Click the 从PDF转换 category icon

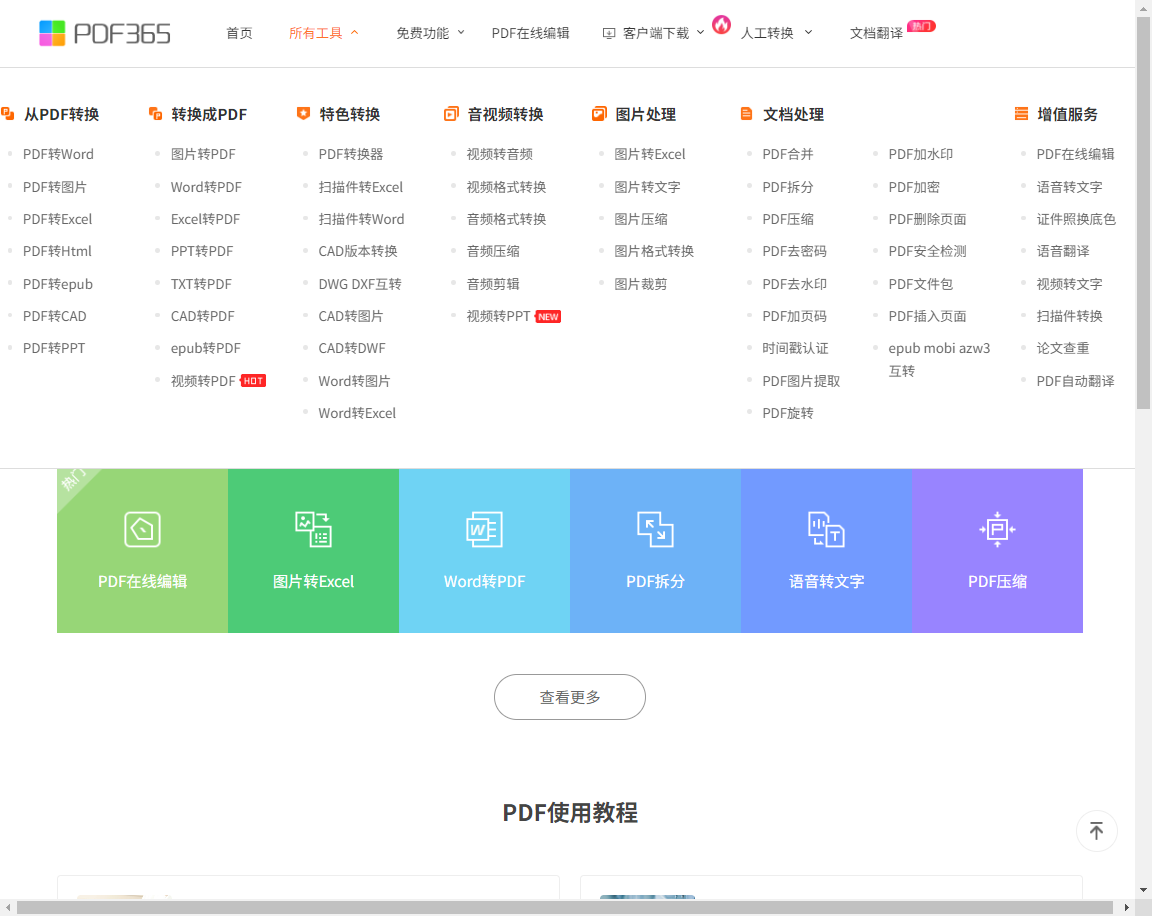coord(8,114)
